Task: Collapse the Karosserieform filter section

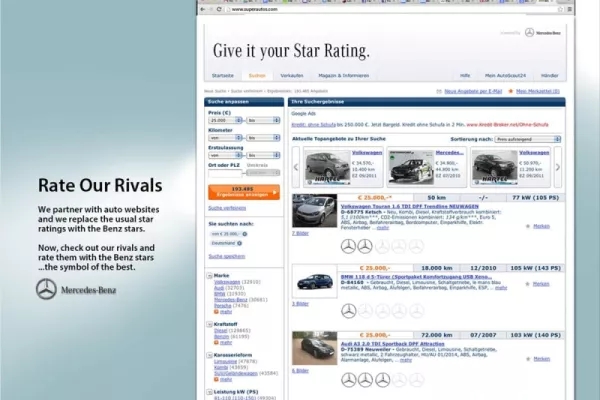Action: tap(209, 355)
